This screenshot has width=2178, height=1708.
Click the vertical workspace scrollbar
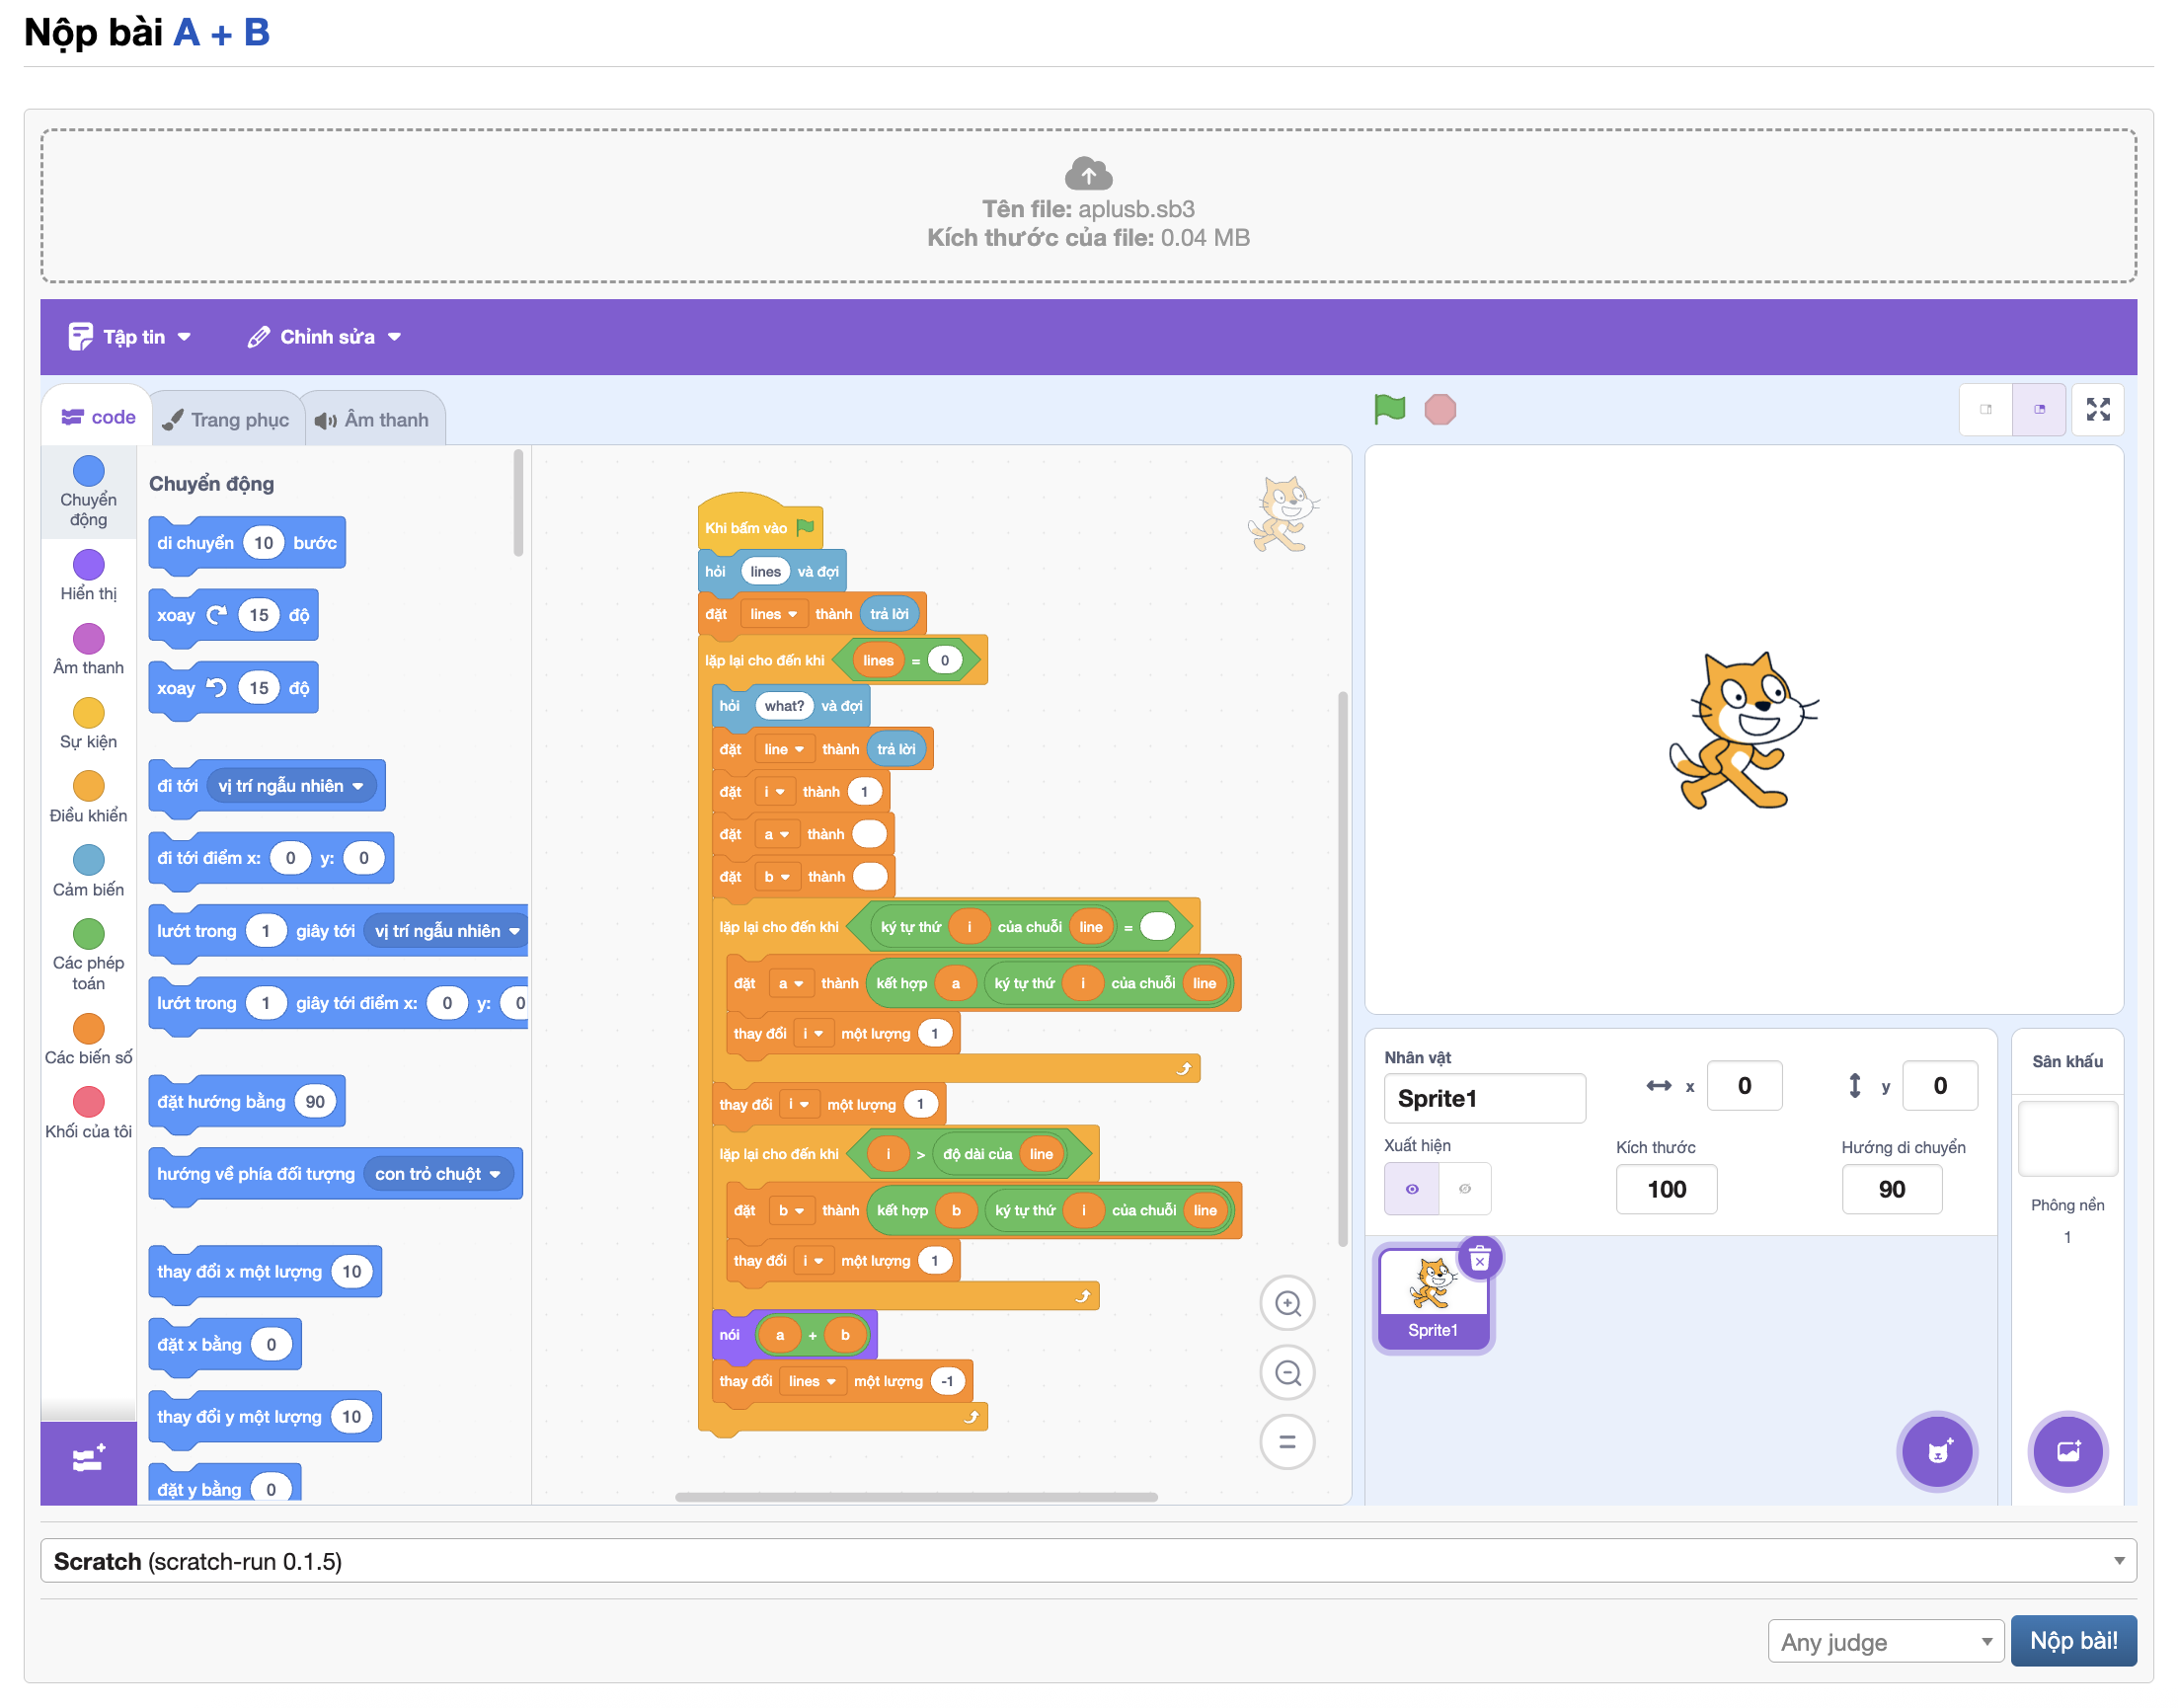[x=1342, y=968]
